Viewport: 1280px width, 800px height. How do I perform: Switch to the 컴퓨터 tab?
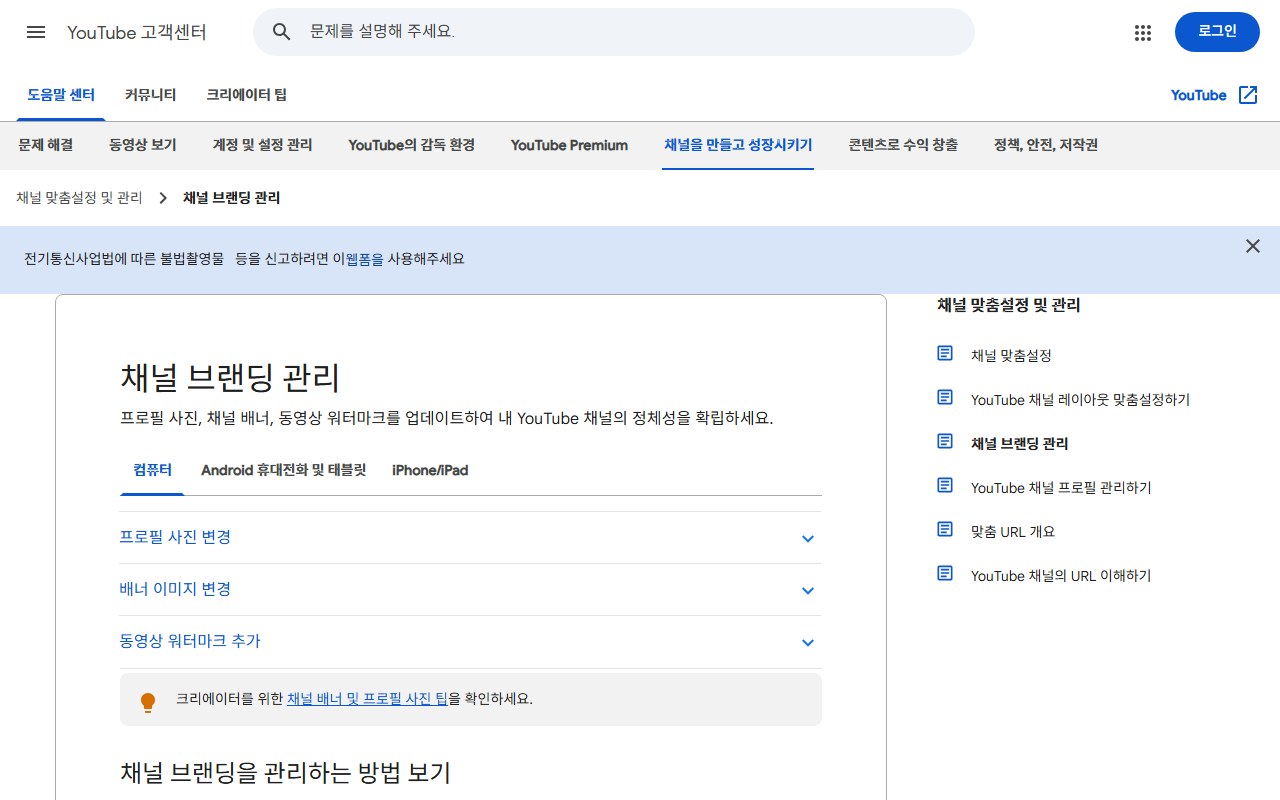point(152,470)
